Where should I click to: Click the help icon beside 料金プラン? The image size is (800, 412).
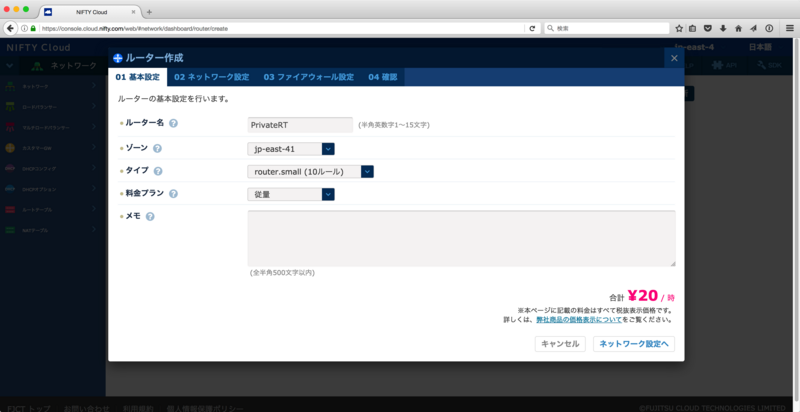(173, 194)
